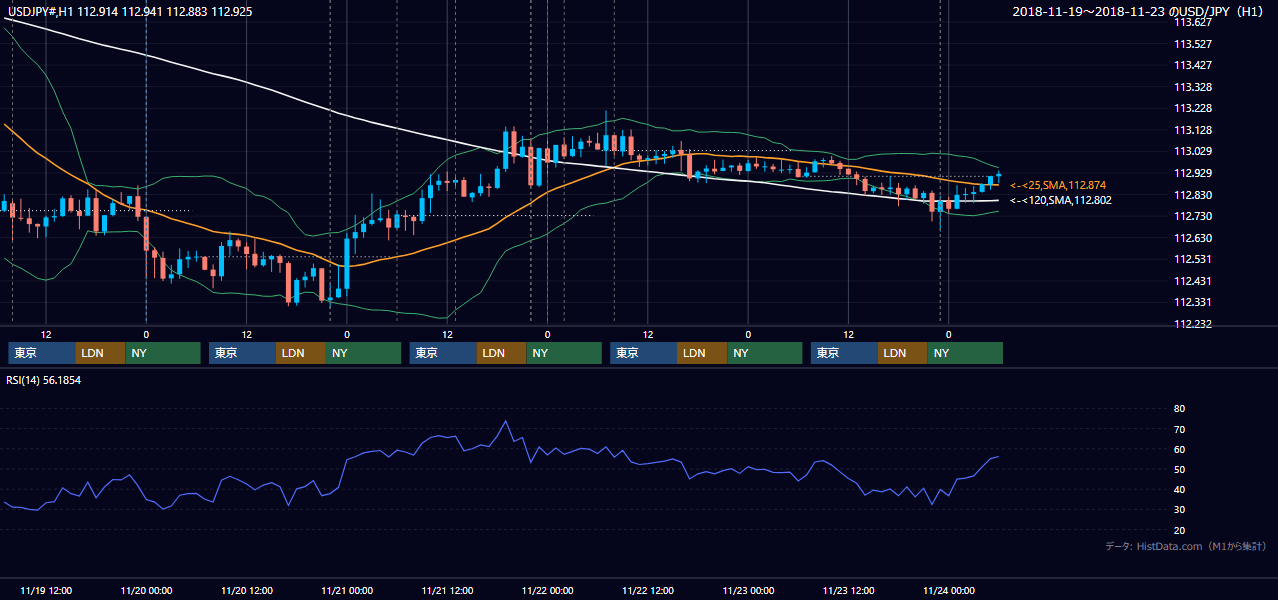
Task: Click the 25 SMA label 112.874
Action: point(1058,185)
